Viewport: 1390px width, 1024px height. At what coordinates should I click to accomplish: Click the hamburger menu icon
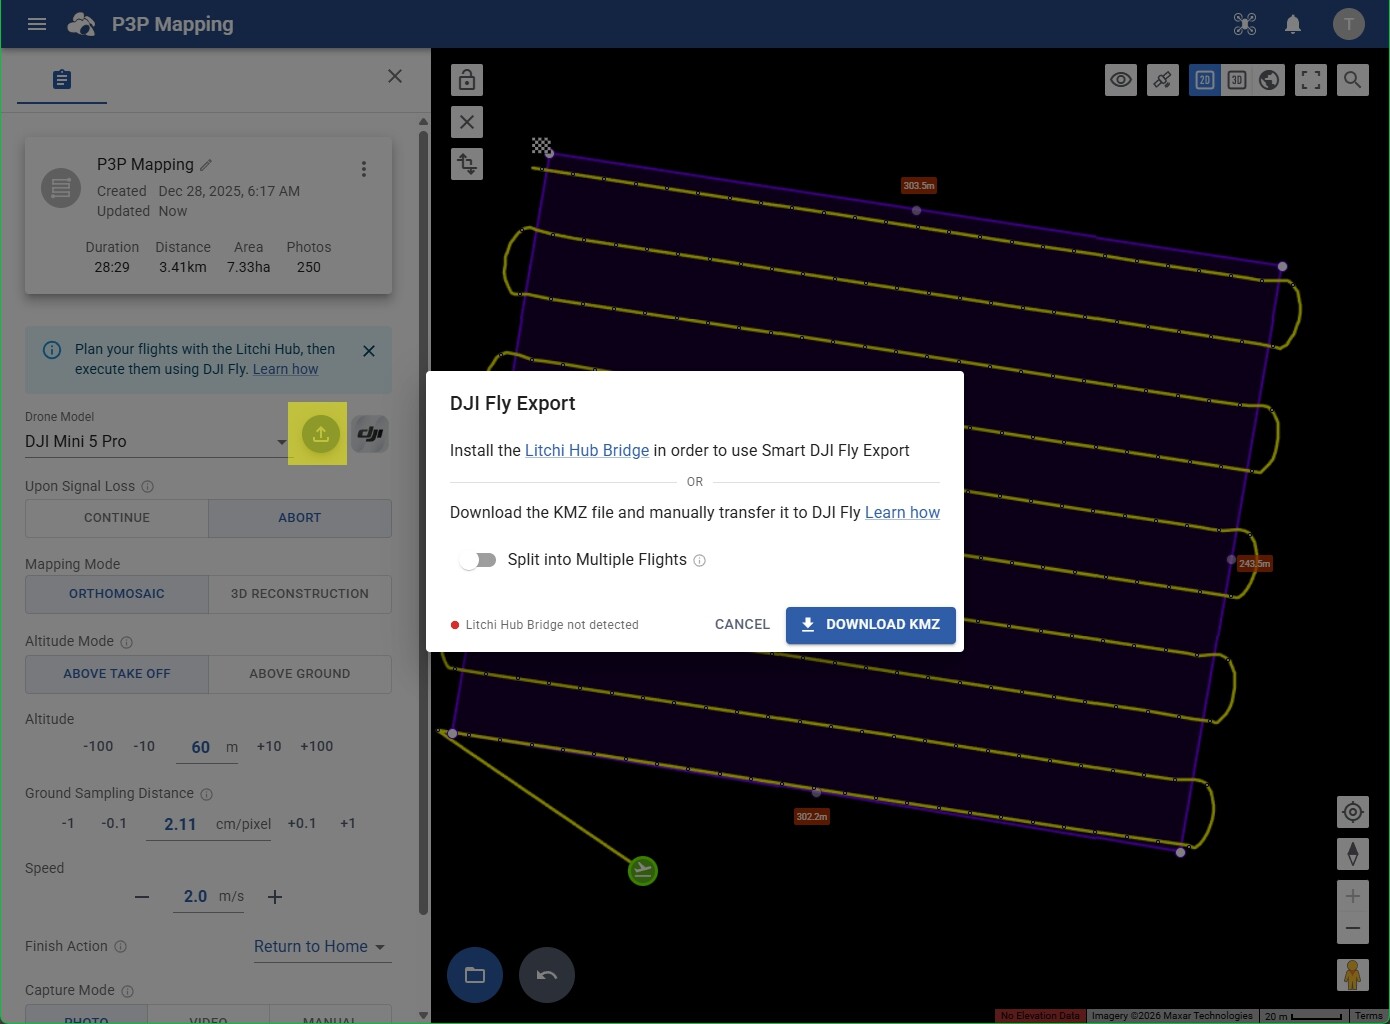(x=37, y=24)
